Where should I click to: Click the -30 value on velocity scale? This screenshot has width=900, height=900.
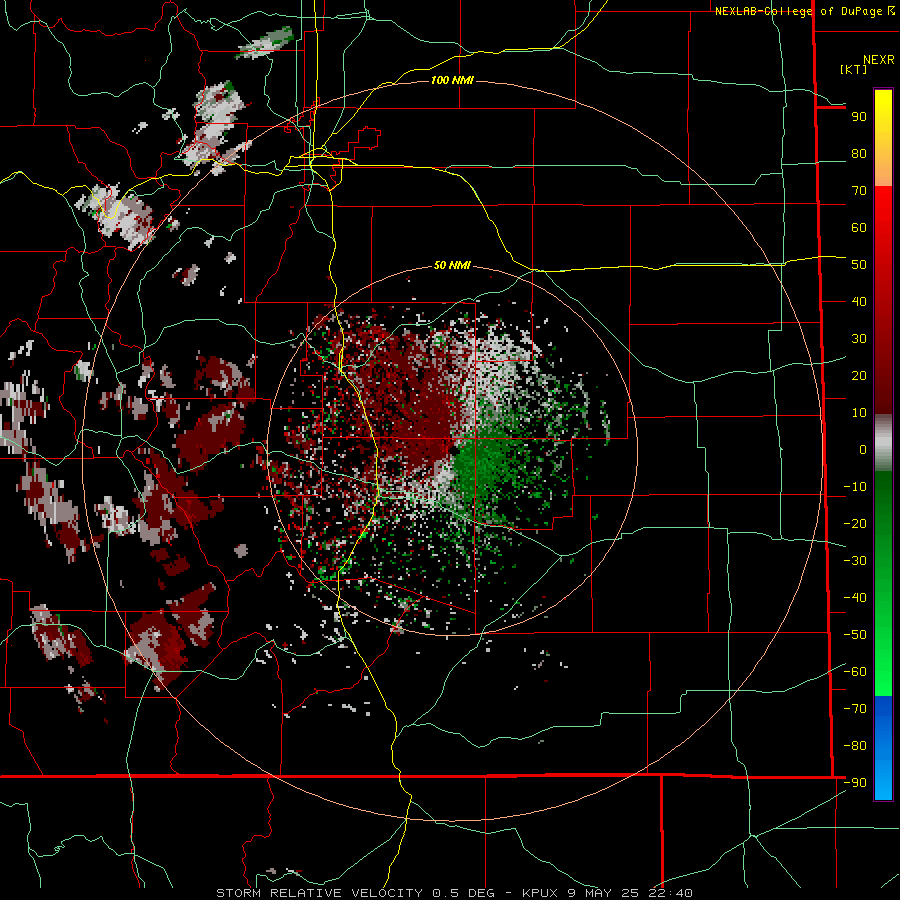pyautogui.click(x=855, y=561)
